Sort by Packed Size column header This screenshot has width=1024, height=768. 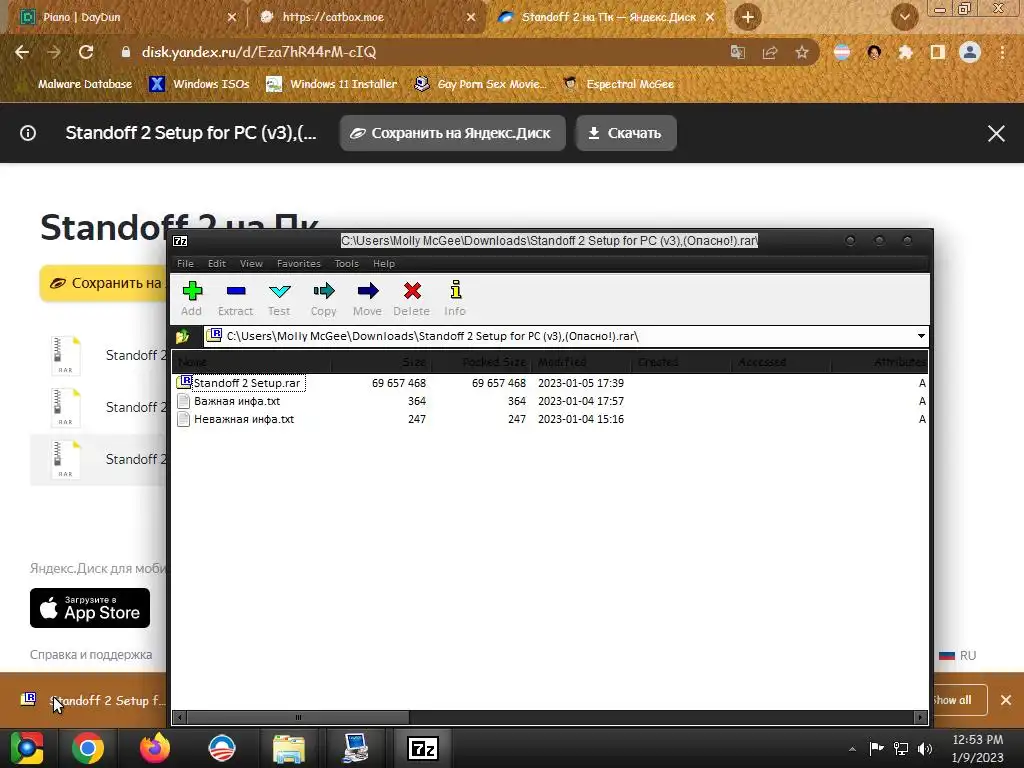coord(481,362)
